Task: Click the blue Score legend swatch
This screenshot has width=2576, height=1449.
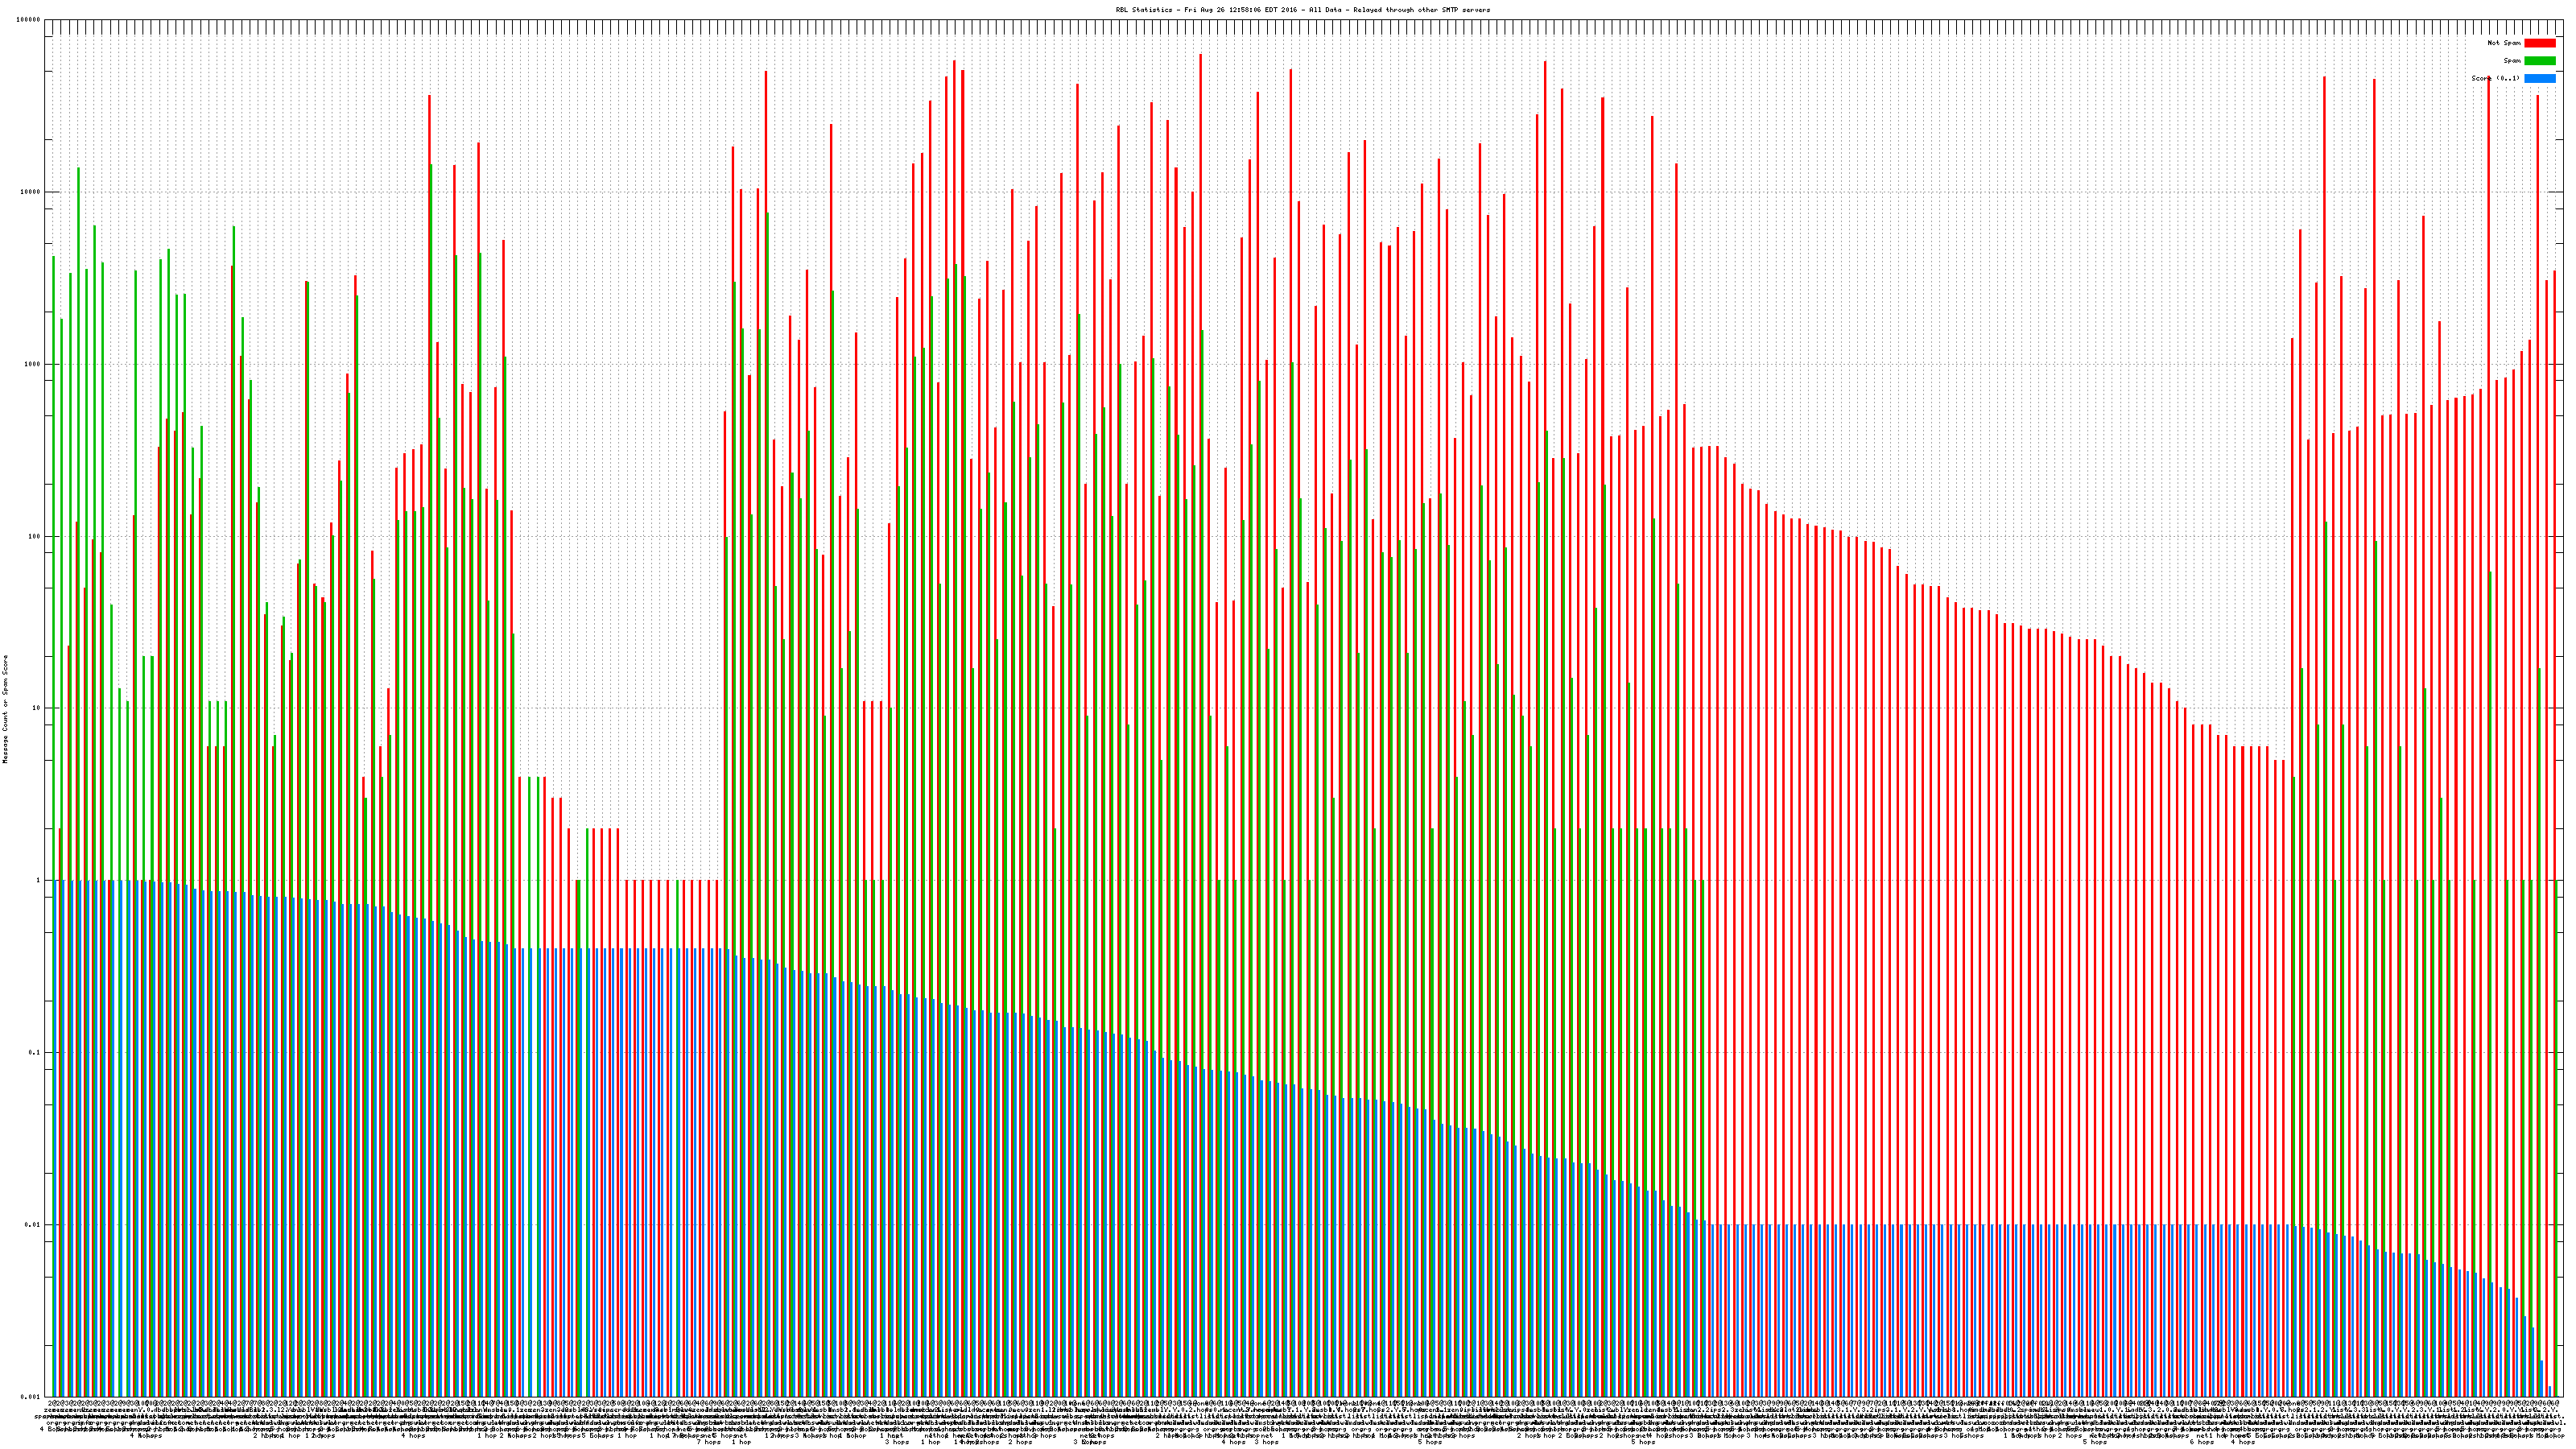Action: click(2539, 78)
